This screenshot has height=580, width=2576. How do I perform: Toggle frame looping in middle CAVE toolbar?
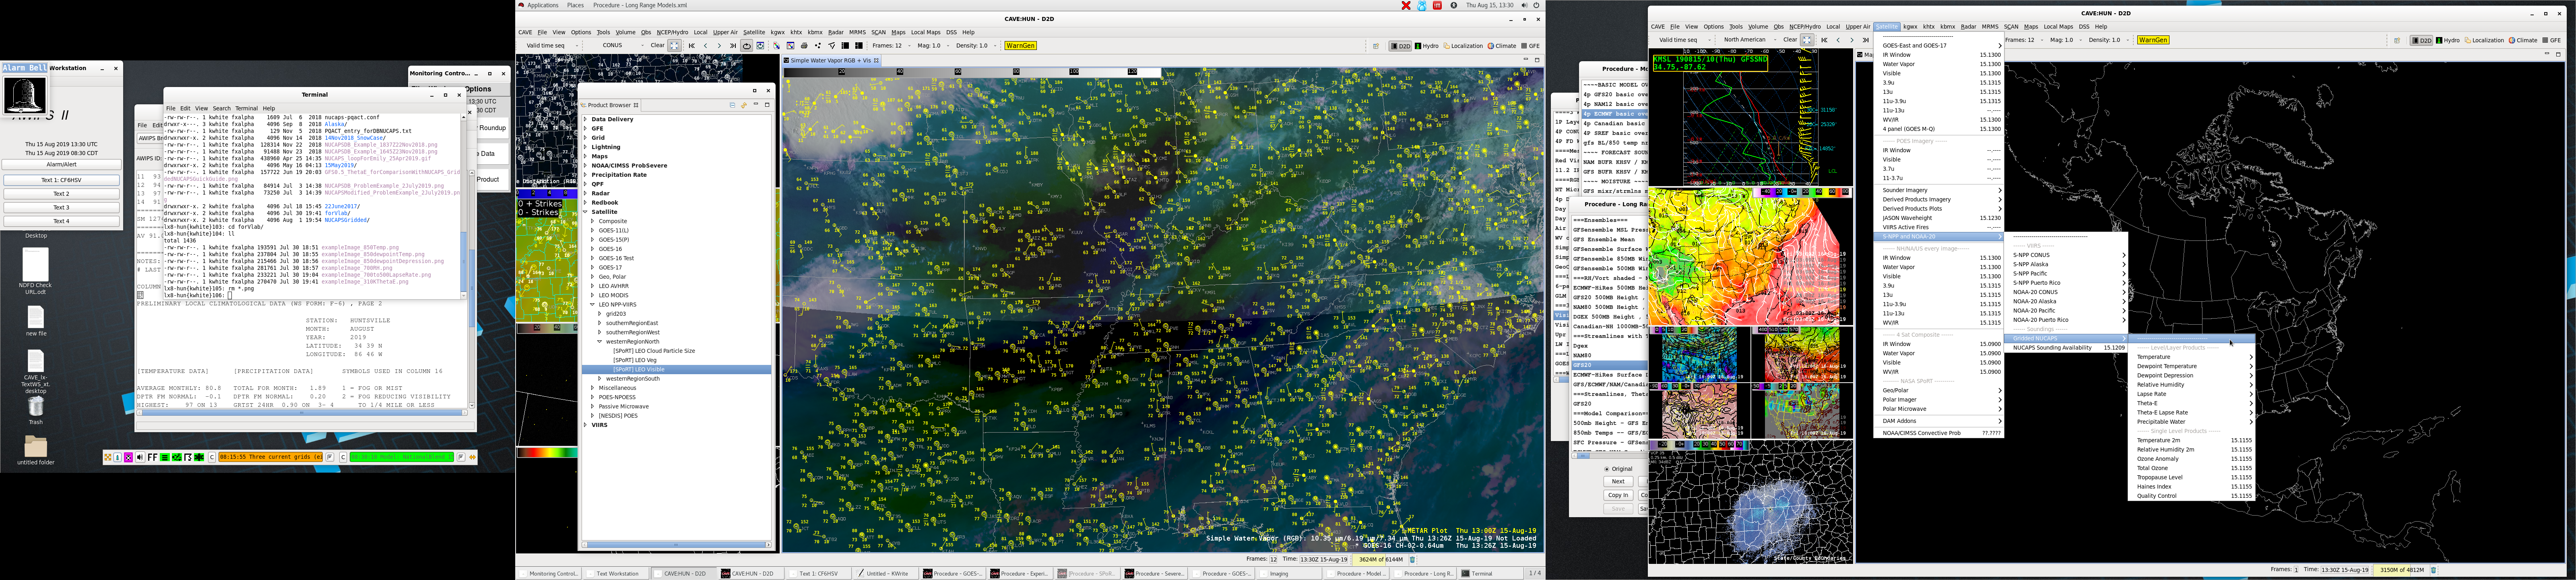pyautogui.click(x=747, y=45)
